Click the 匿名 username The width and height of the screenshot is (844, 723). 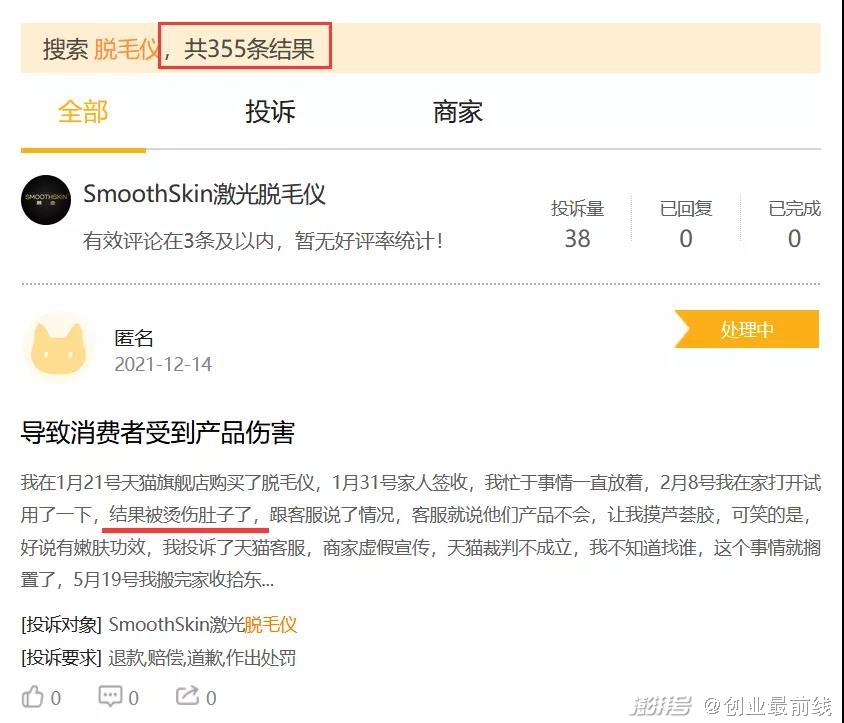point(134,338)
